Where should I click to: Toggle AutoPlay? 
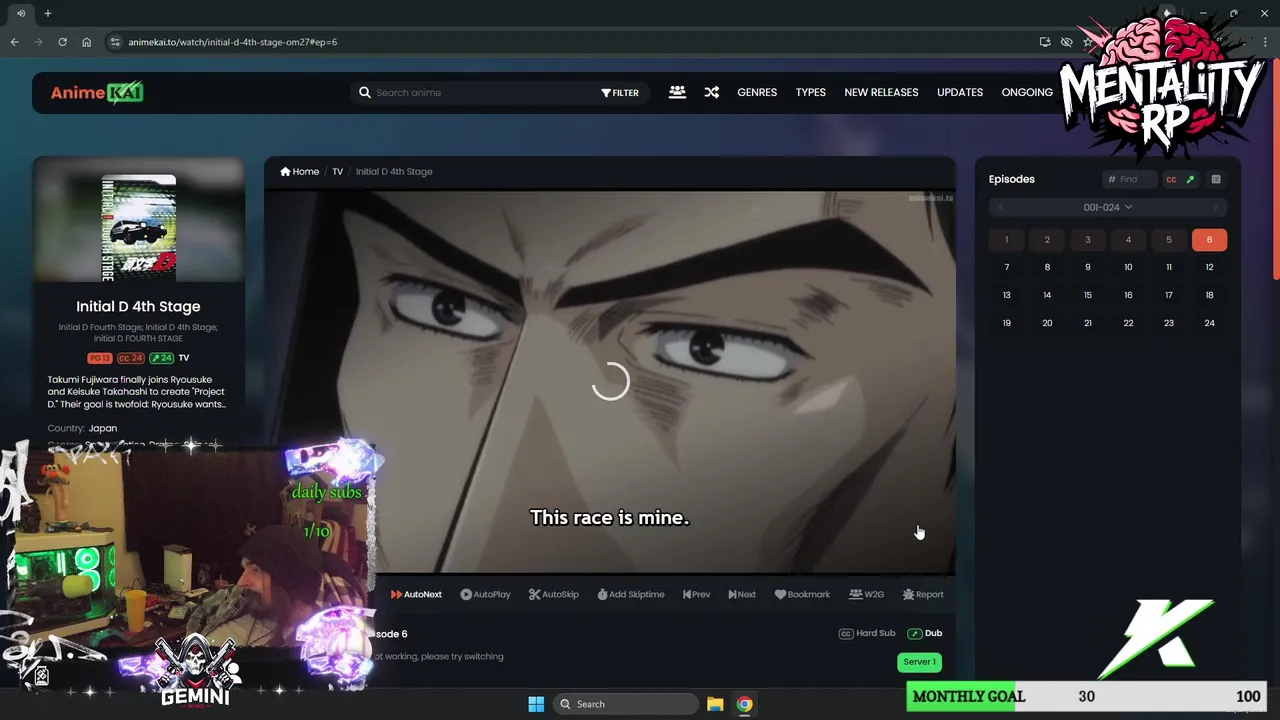pyautogui.click(x=485, y=594)
